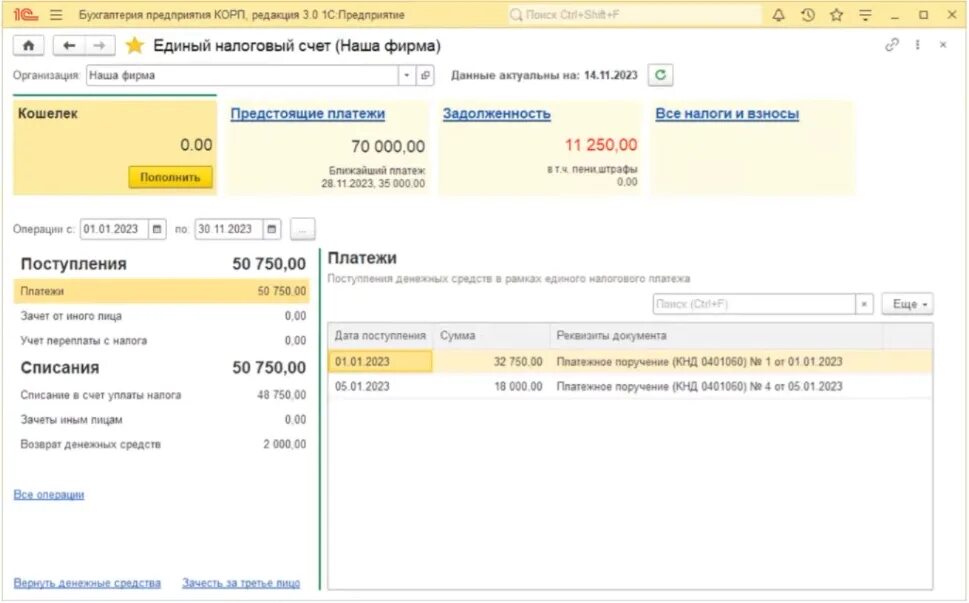969x603 pixels.
Task: Click the Пополнить button
Action: point(171,177)
